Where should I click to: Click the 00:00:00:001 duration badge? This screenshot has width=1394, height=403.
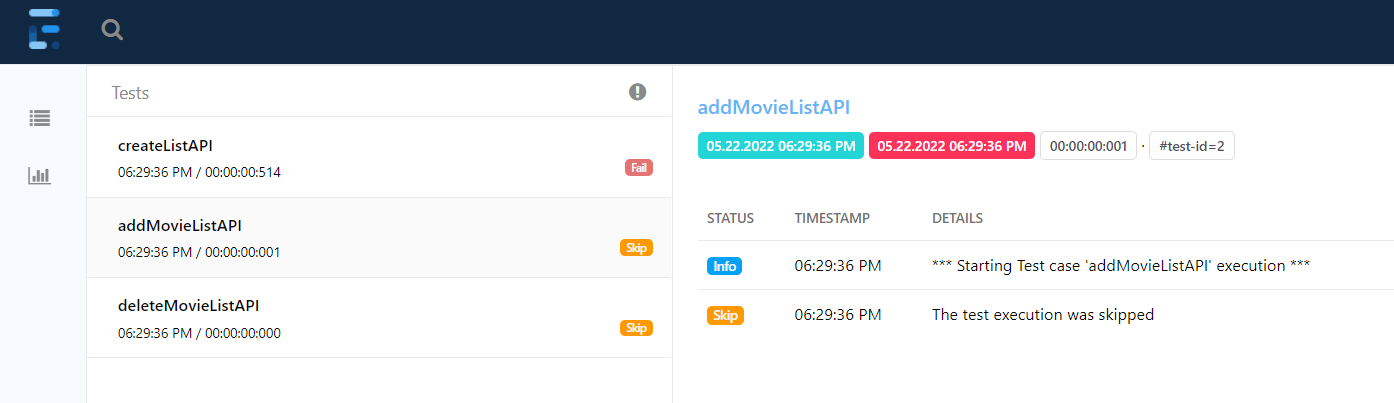(1088, 146)
